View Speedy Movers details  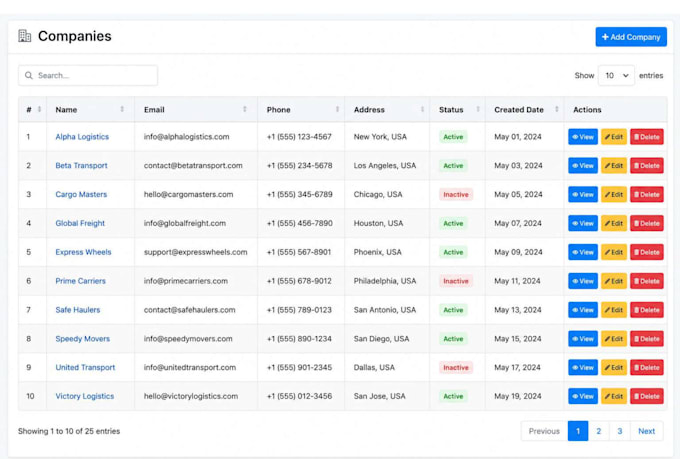point(583,338)
